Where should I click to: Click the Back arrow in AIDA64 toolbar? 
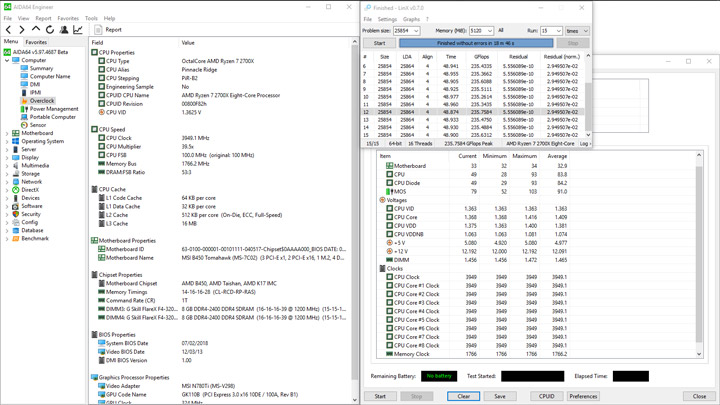click(8, 30)
